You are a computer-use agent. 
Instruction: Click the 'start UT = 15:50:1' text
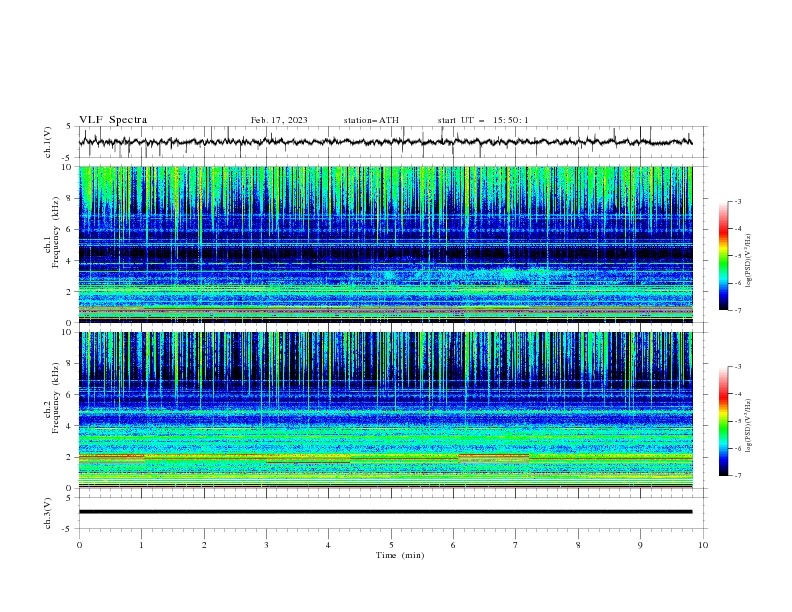(483, 120)
